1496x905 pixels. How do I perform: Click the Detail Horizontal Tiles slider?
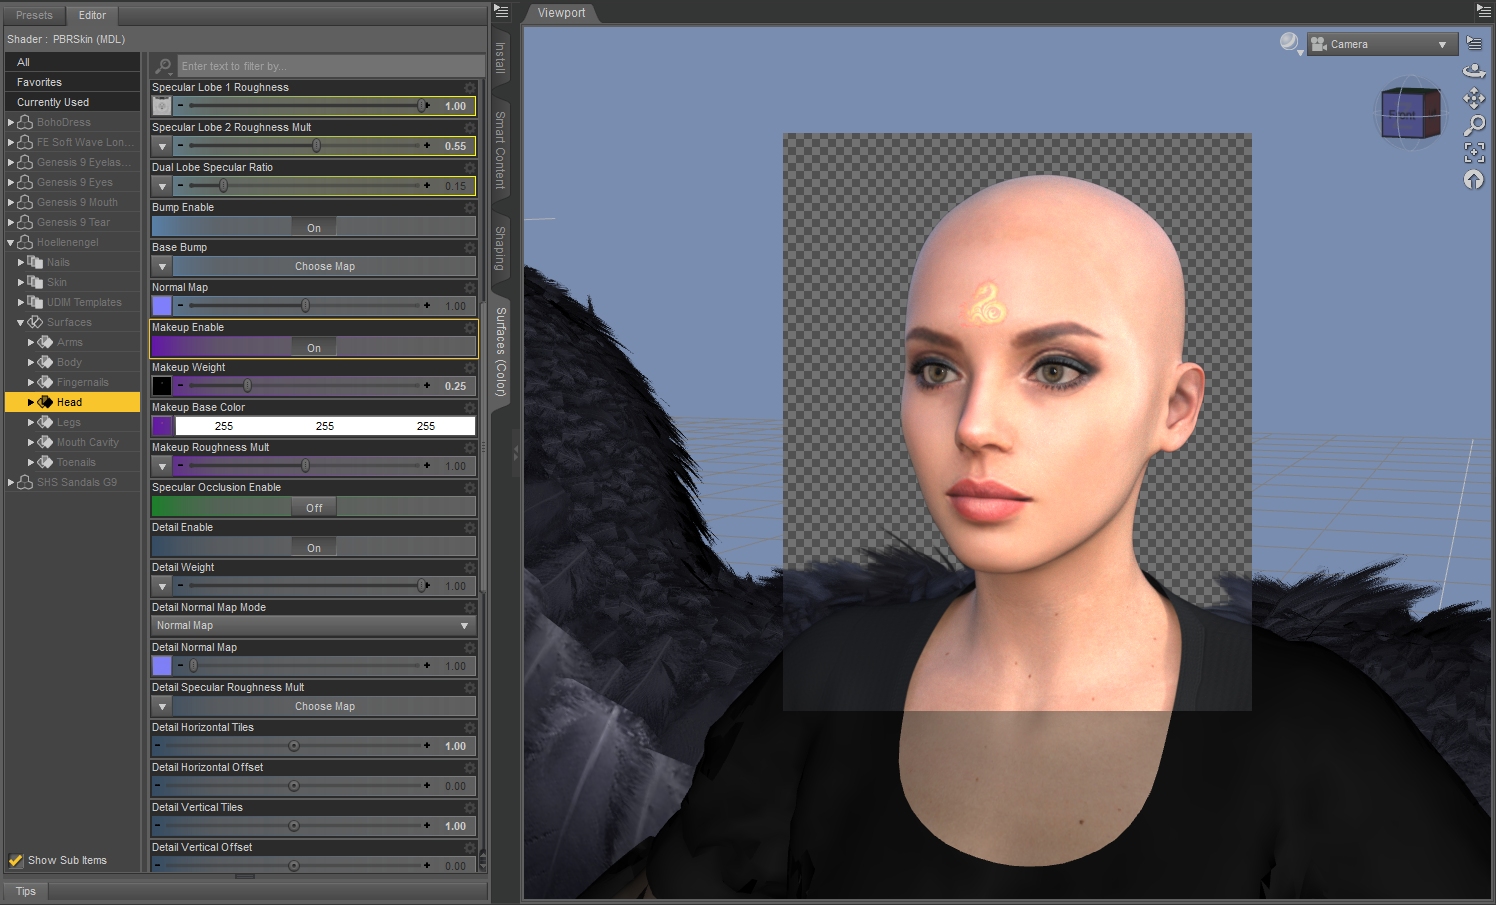(x=294, y=746)
